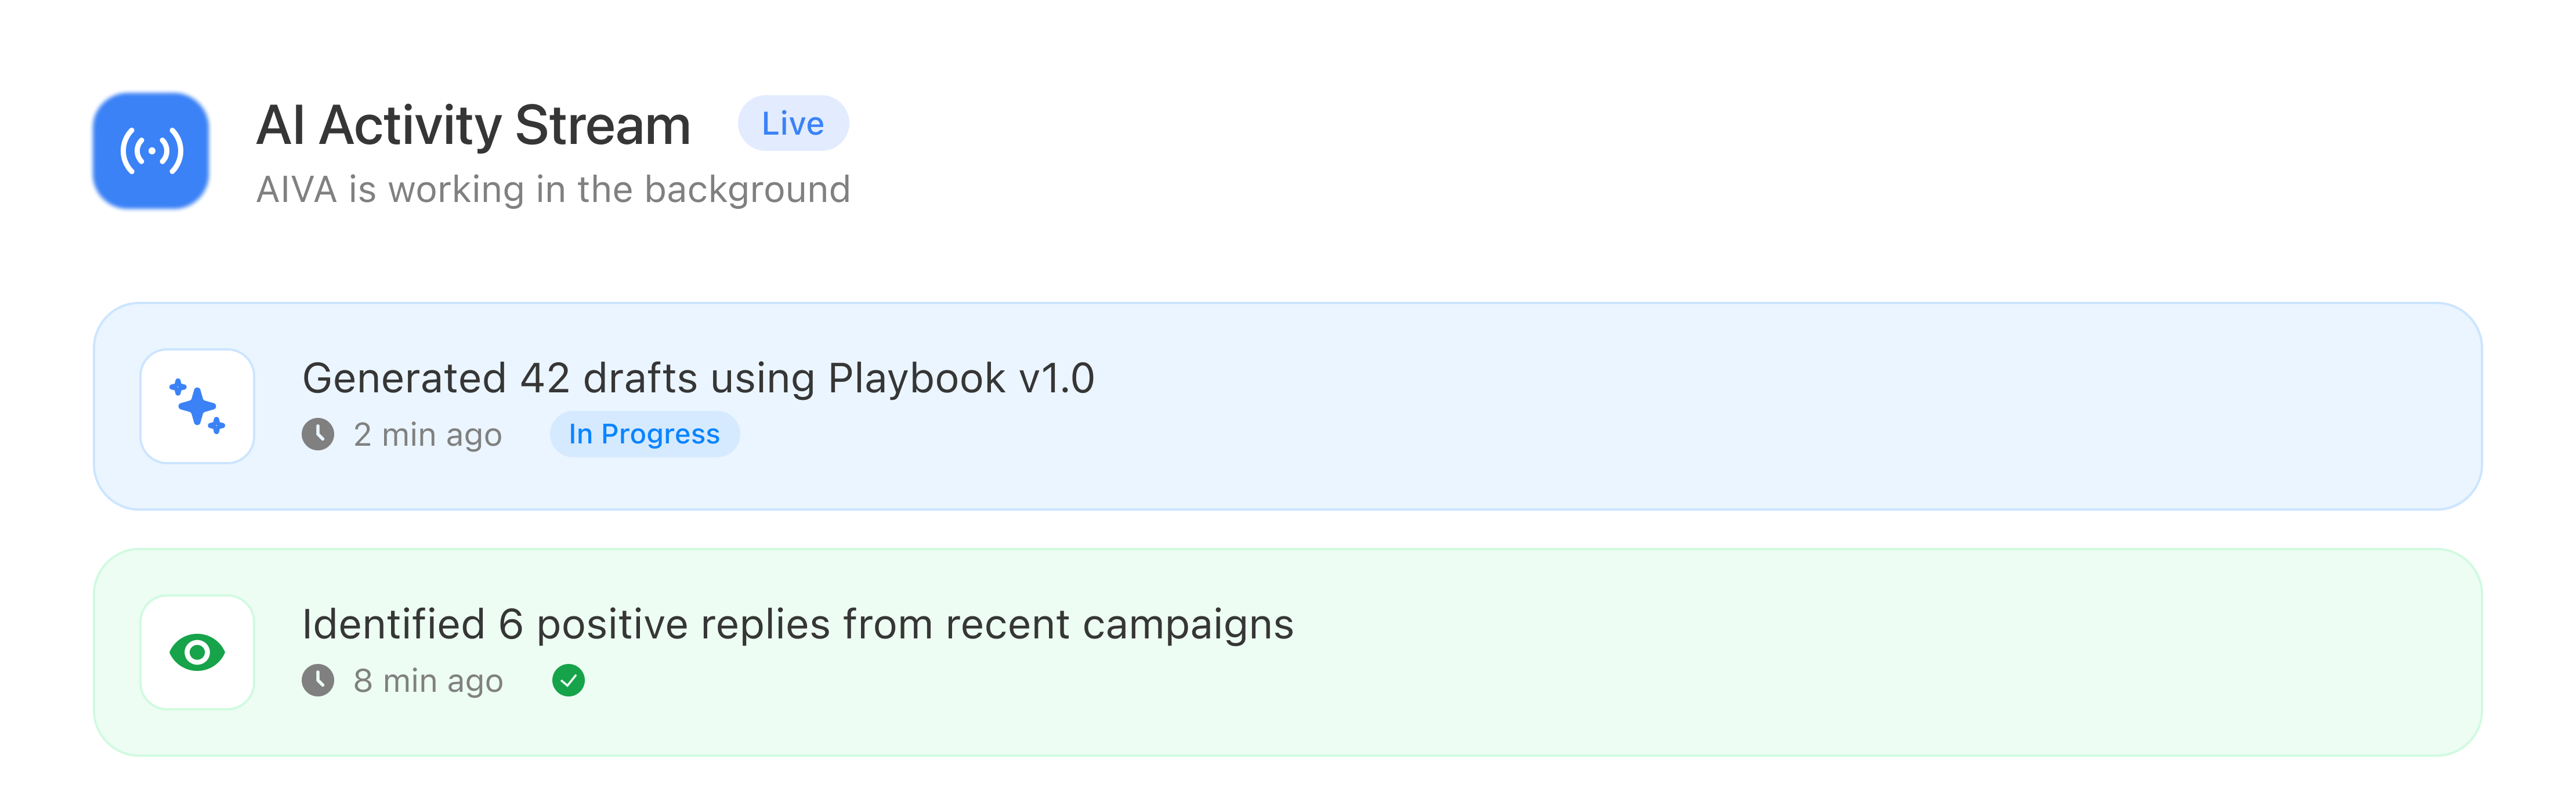Open the Generated 42 drafts activity title
The height and width of the screenshot is (787, 2576).
698,379
